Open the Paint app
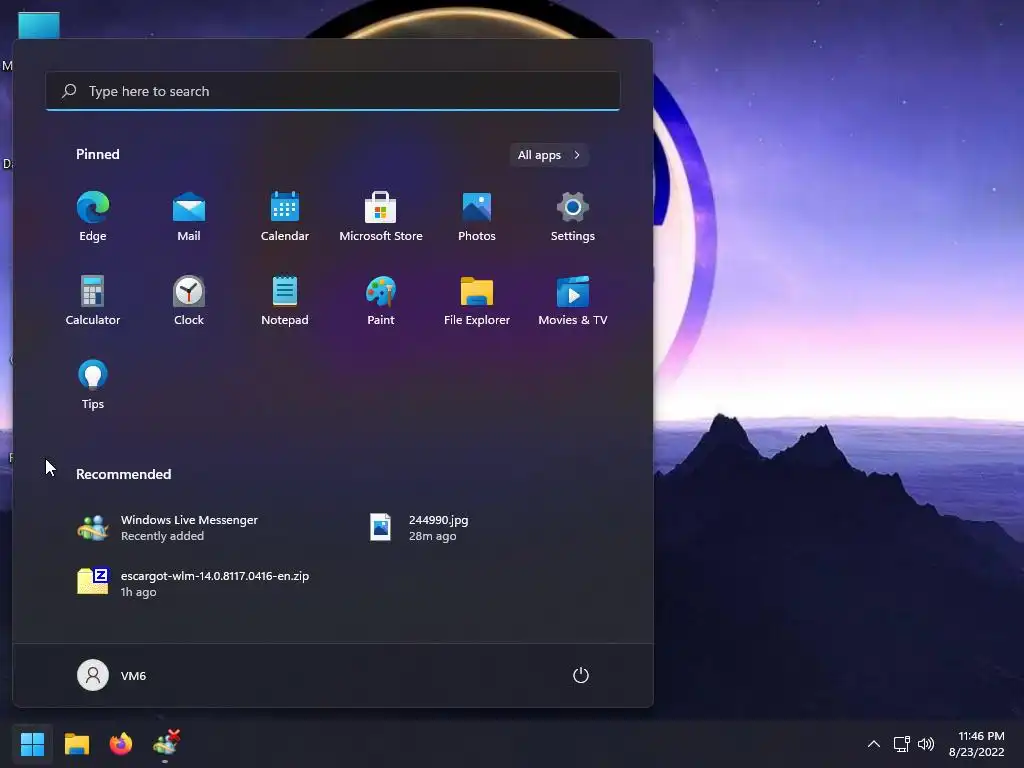 pos(381,300)
